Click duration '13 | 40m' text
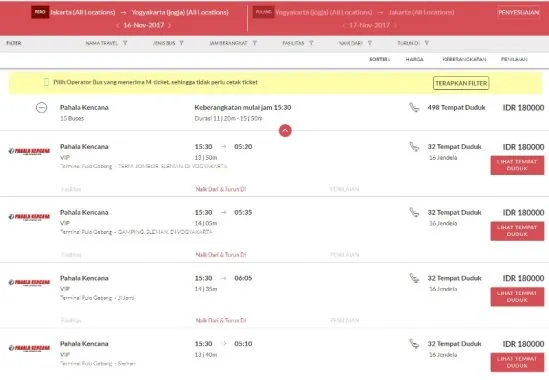Image resolution: width=549 pixels, height=380 pixels. tap(206, 355)
